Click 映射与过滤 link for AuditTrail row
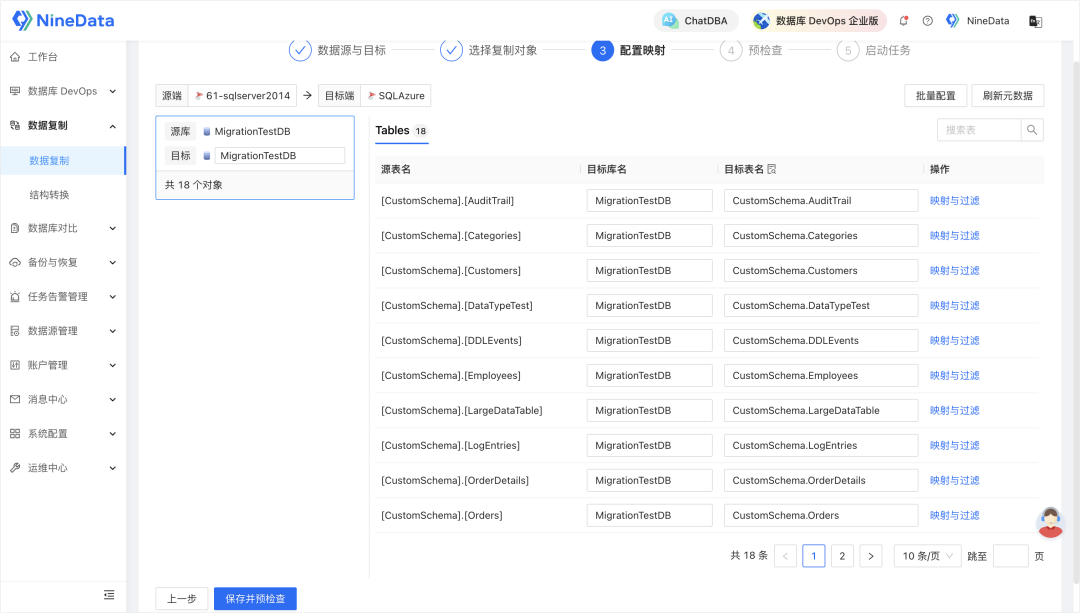This screenshot has width=1080, height=613. click(x=954, y=201)
